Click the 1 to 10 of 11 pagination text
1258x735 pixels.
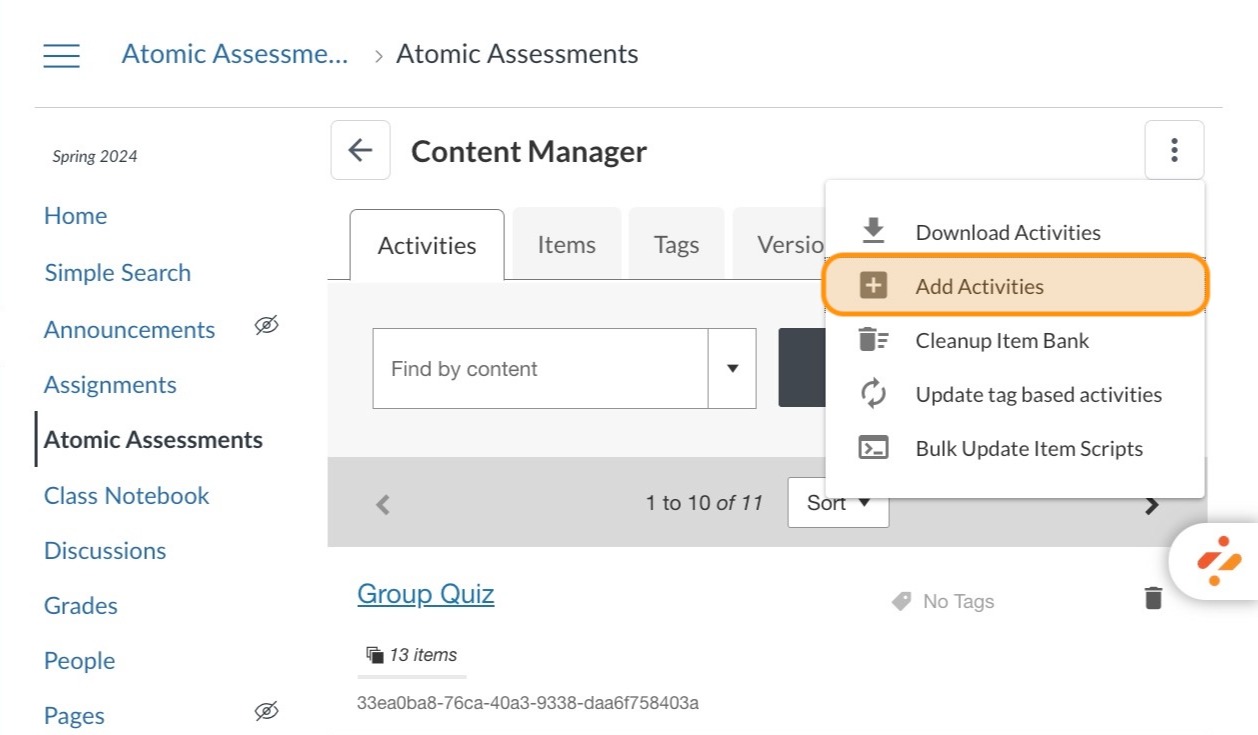coord(704,503)
